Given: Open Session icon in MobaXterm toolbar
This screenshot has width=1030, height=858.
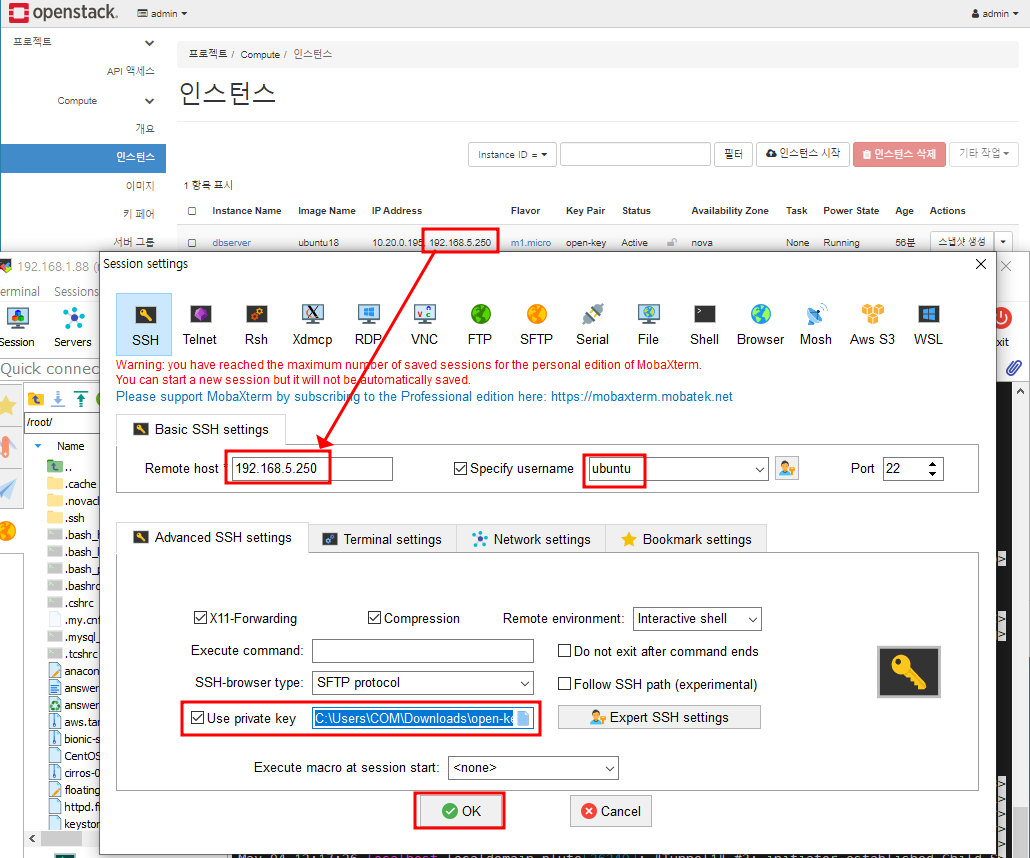Looking at the screenshot, I should tap(17, 327).
